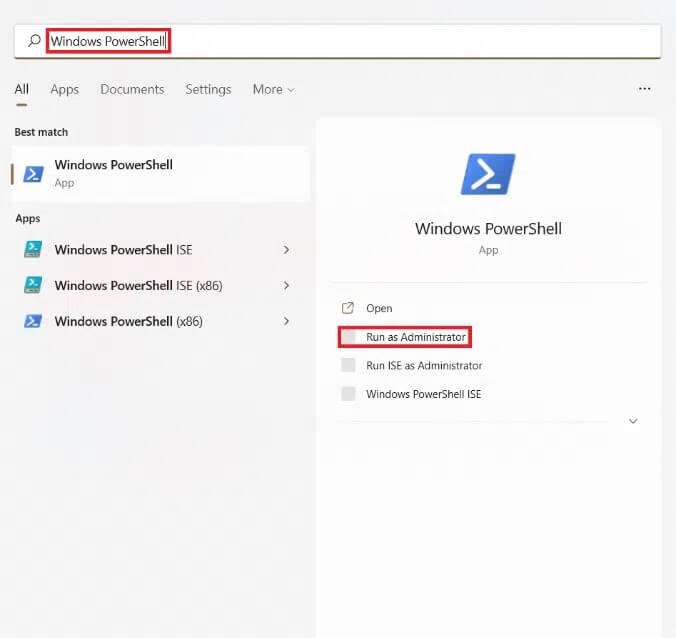This screenshot has height=638, width=676.
Task: Select the All search tab
Action: 22,89
